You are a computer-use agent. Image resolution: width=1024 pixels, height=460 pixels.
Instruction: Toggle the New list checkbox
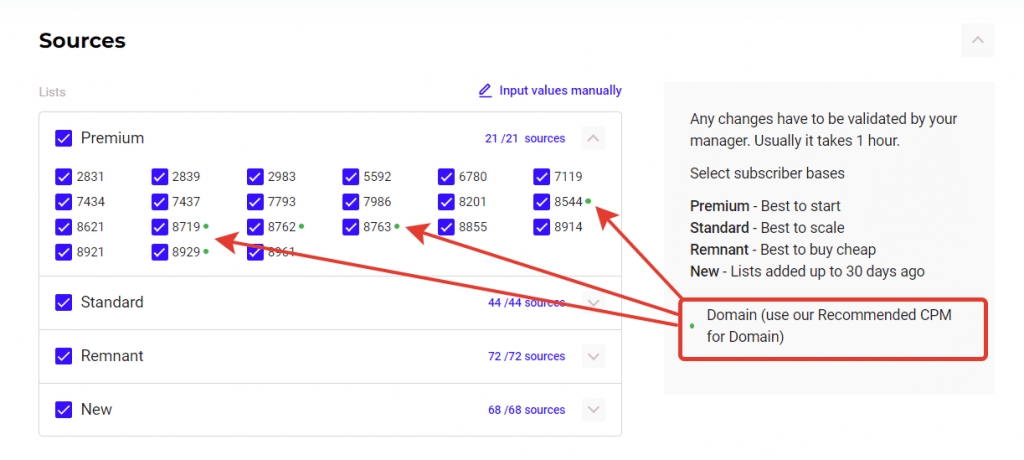64,410
